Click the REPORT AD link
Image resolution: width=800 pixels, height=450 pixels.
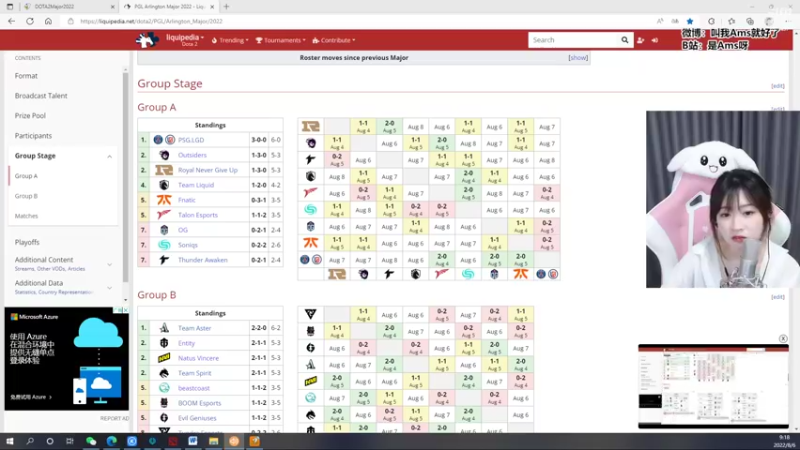[x=114, y=418]
